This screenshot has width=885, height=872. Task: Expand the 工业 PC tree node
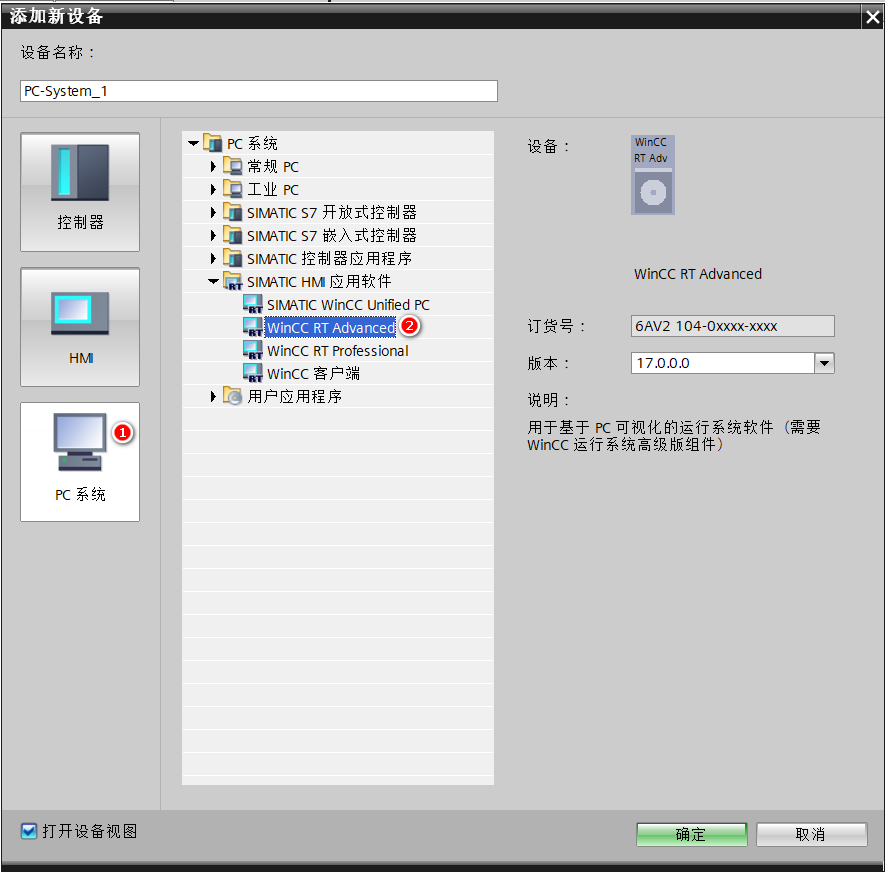click(213, 190)
